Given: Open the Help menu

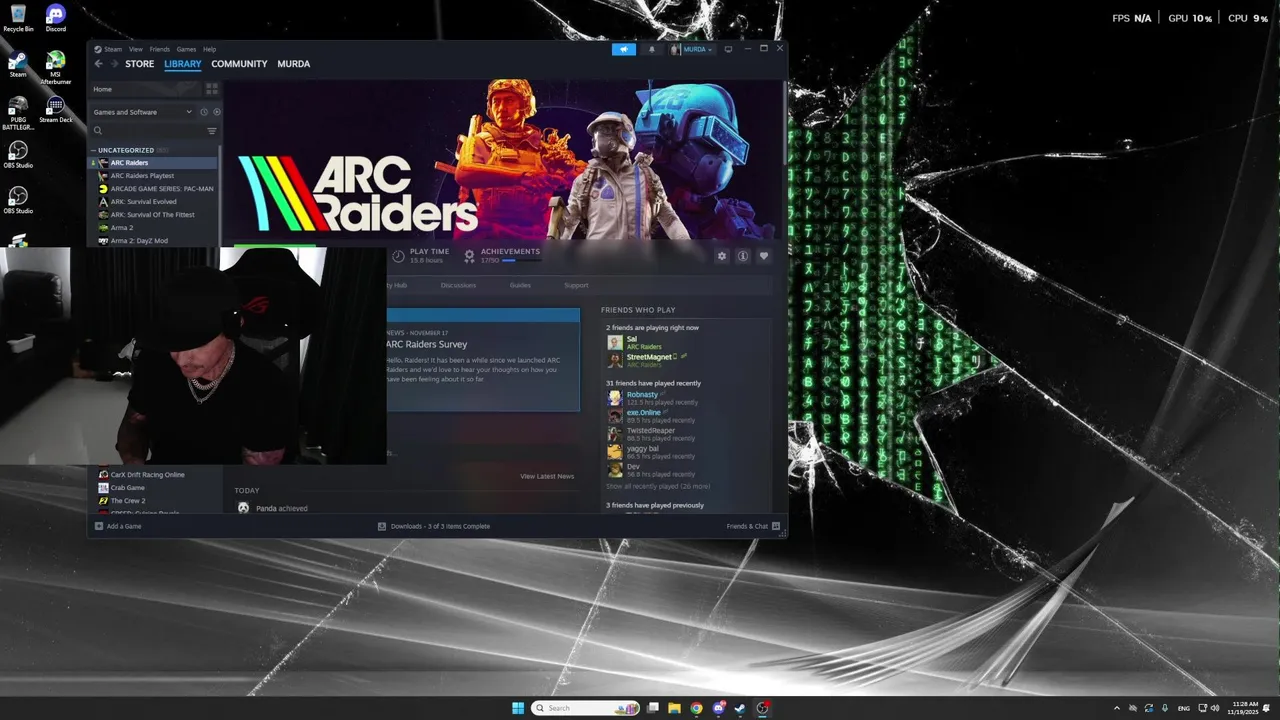Looking at the screenshot, I should pos(209,49).
